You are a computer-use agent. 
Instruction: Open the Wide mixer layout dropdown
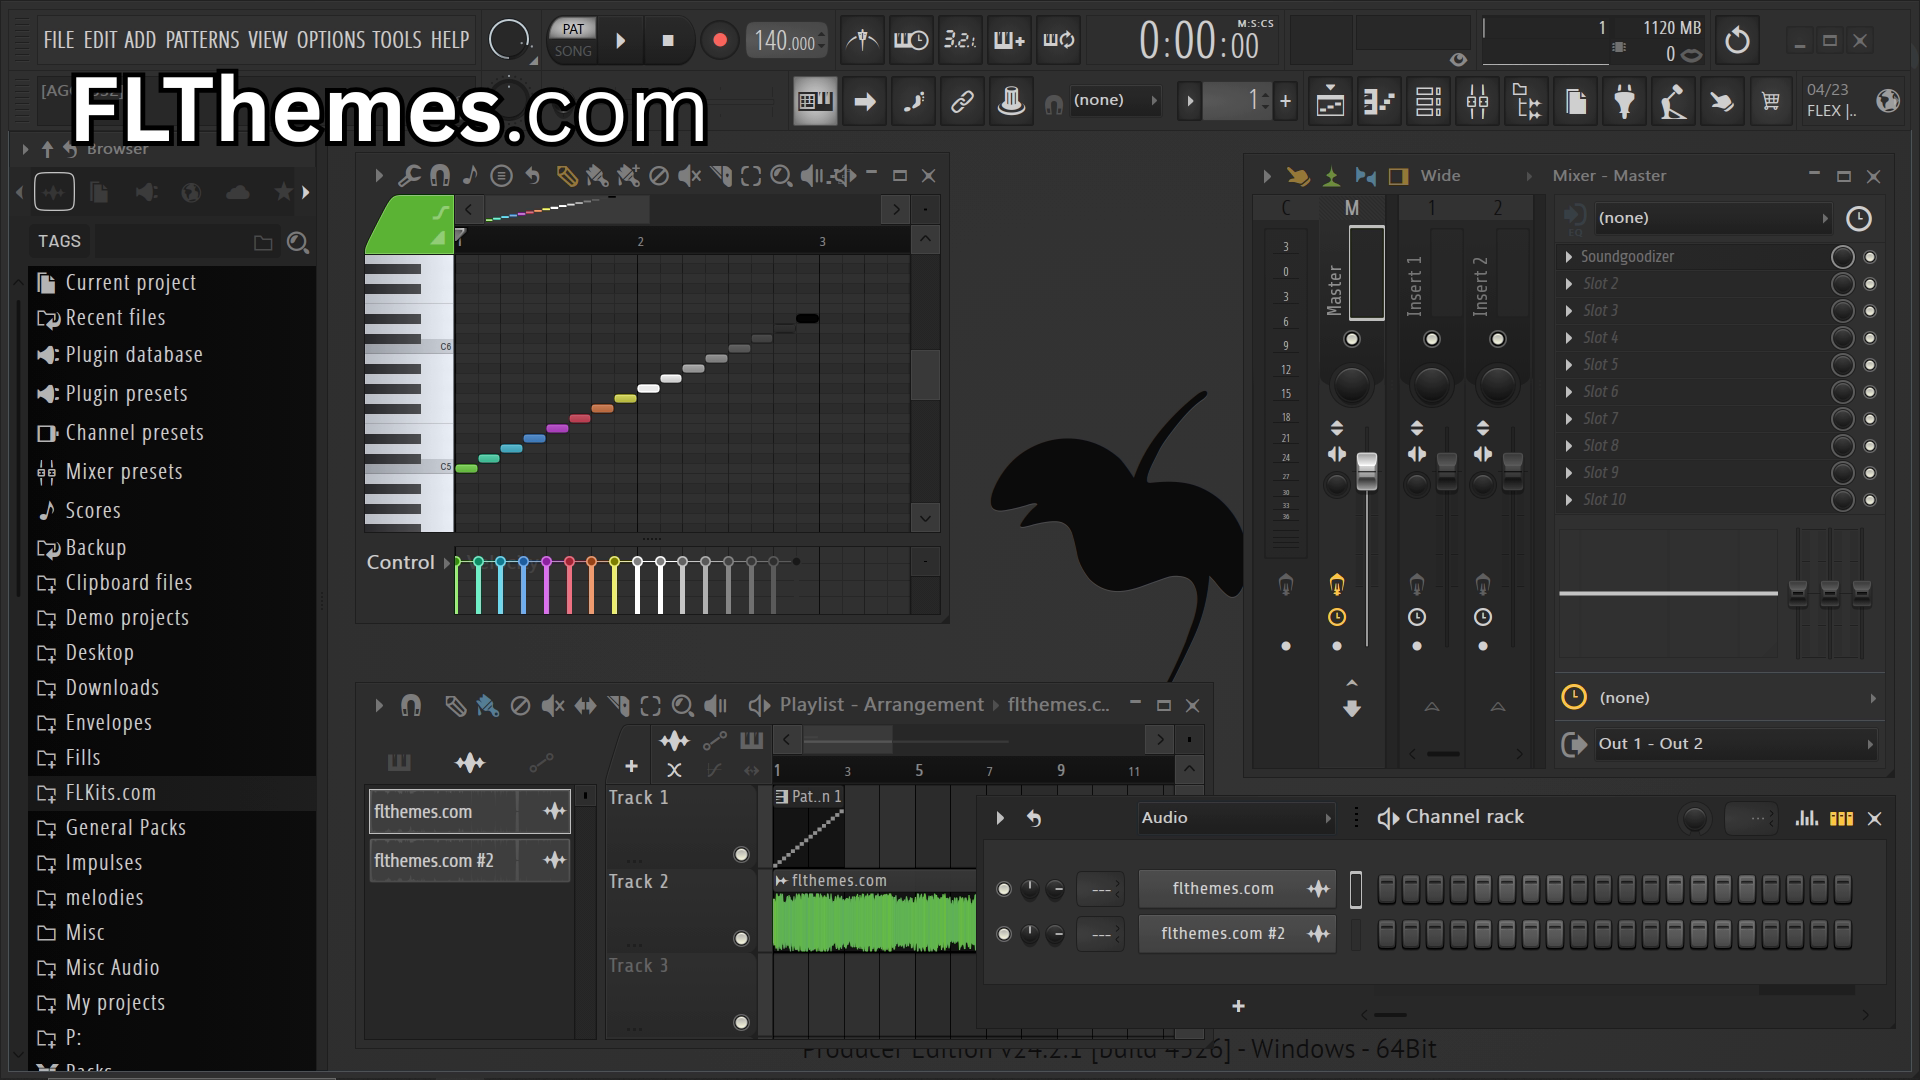(1476, 176)
